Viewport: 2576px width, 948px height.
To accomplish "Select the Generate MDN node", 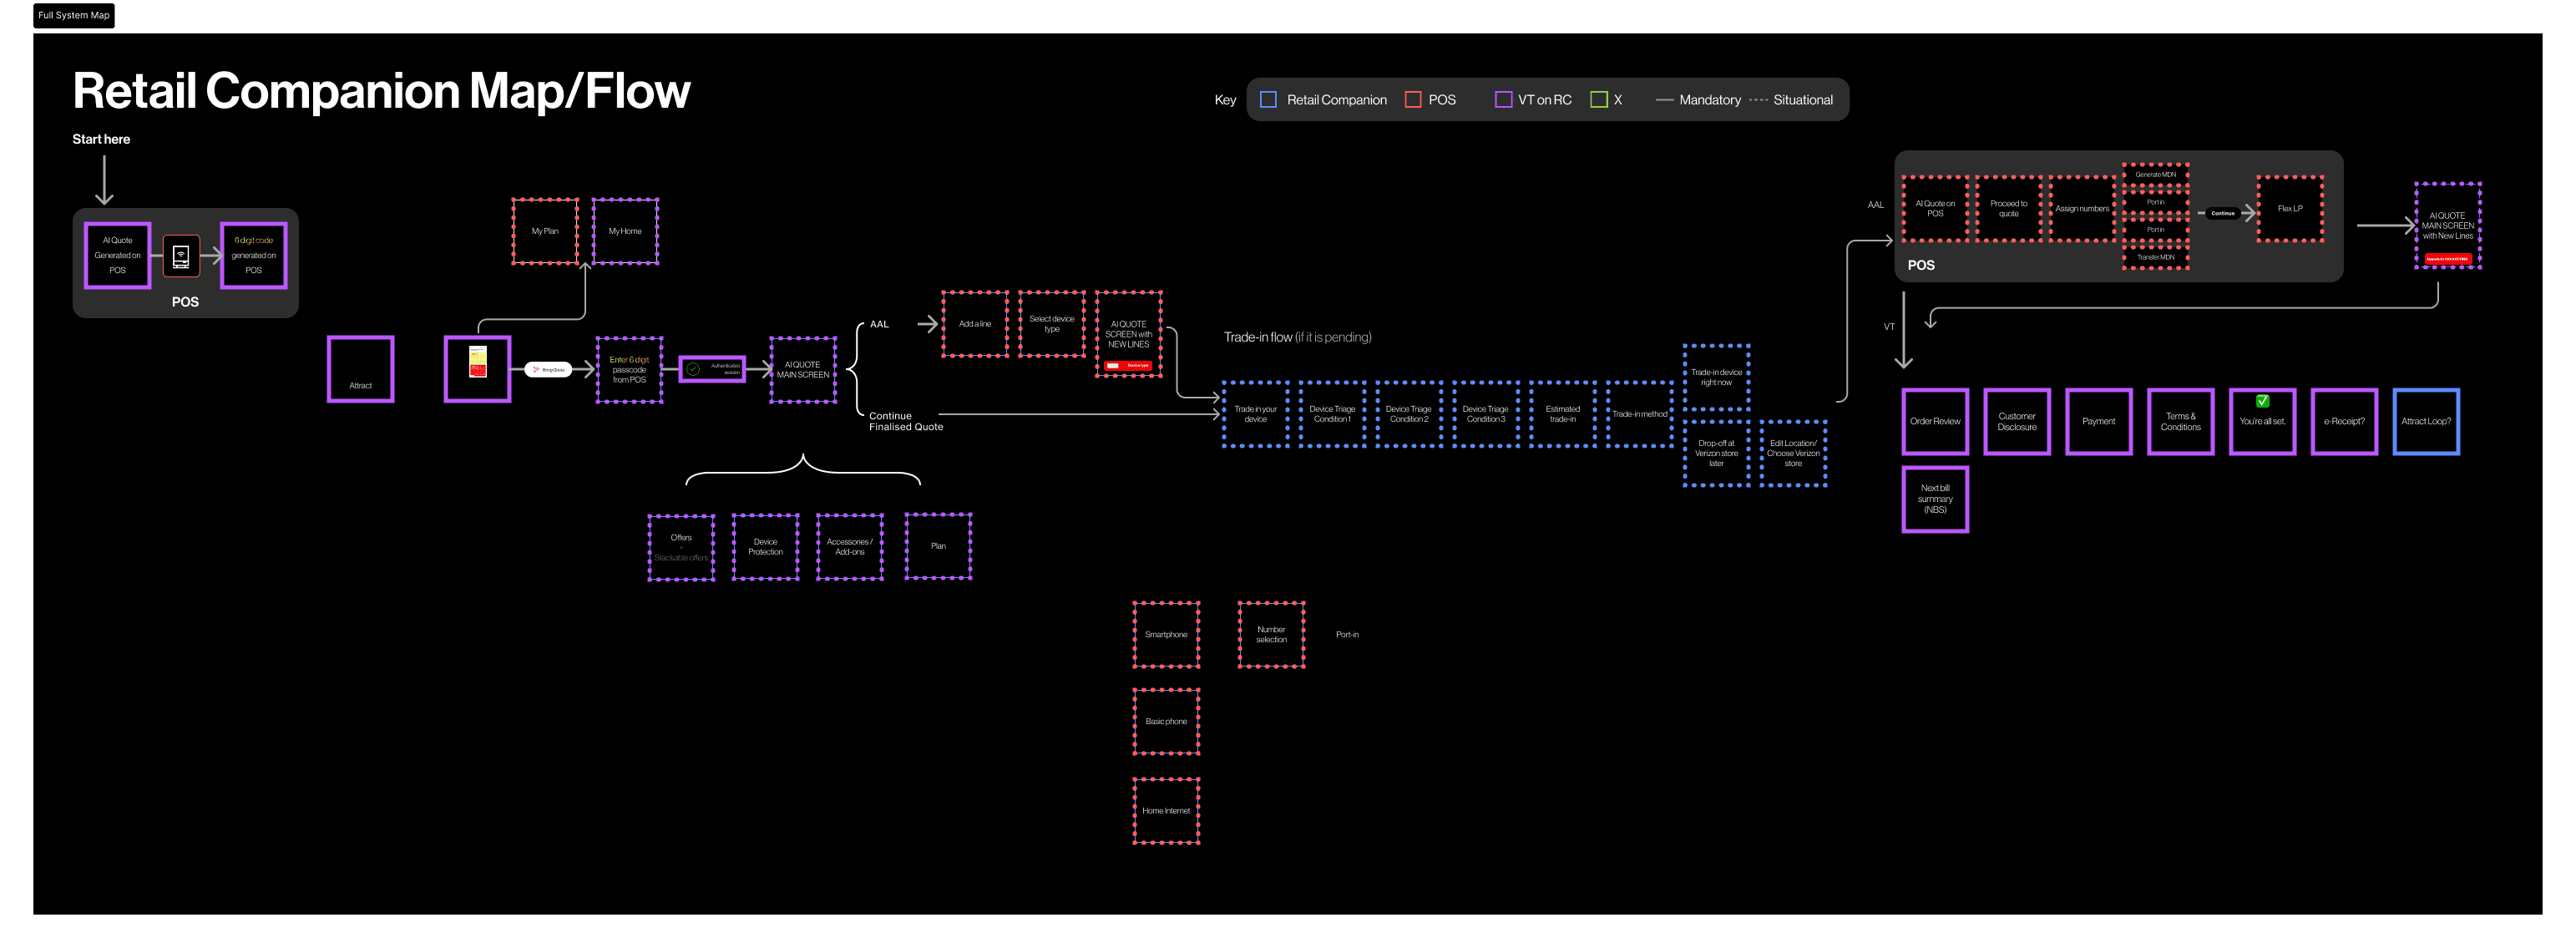I will pos(2156,175).
